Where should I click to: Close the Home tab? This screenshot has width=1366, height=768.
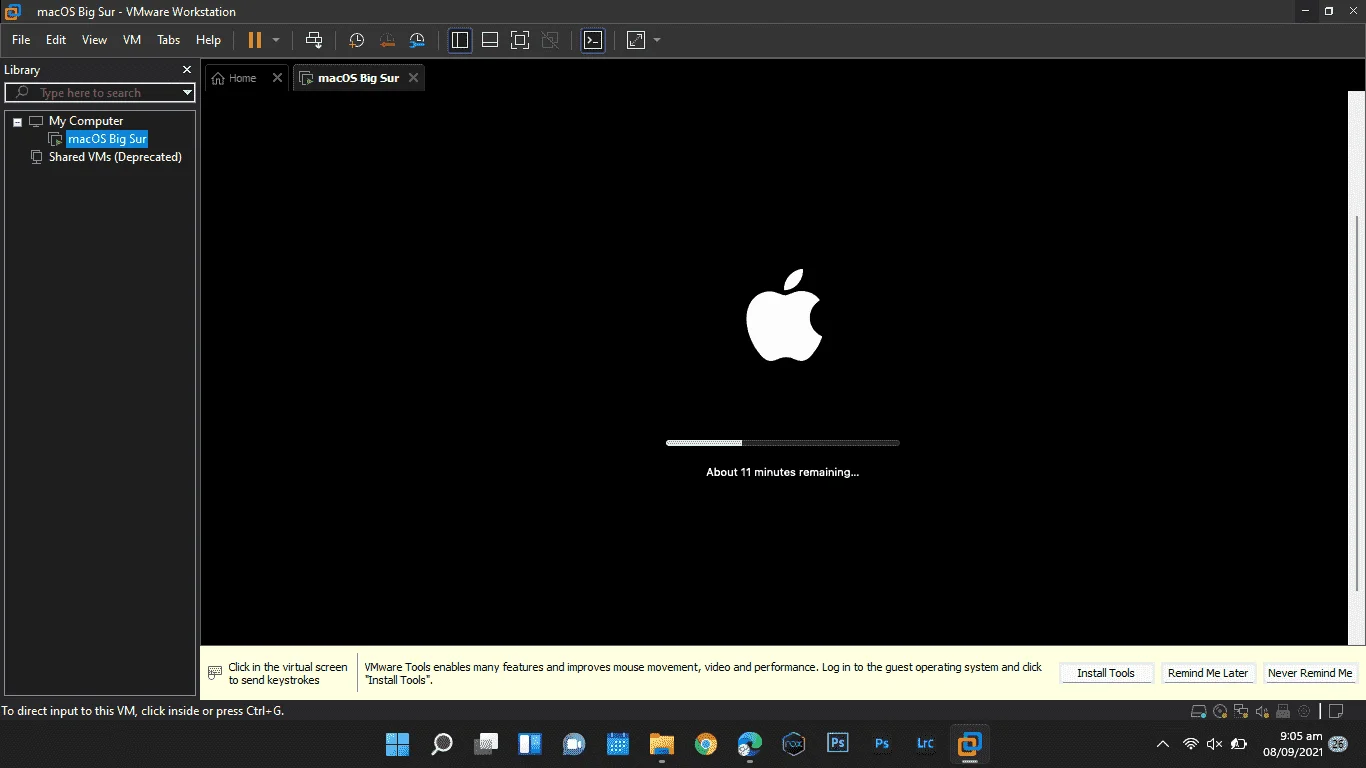coord(277,78)
